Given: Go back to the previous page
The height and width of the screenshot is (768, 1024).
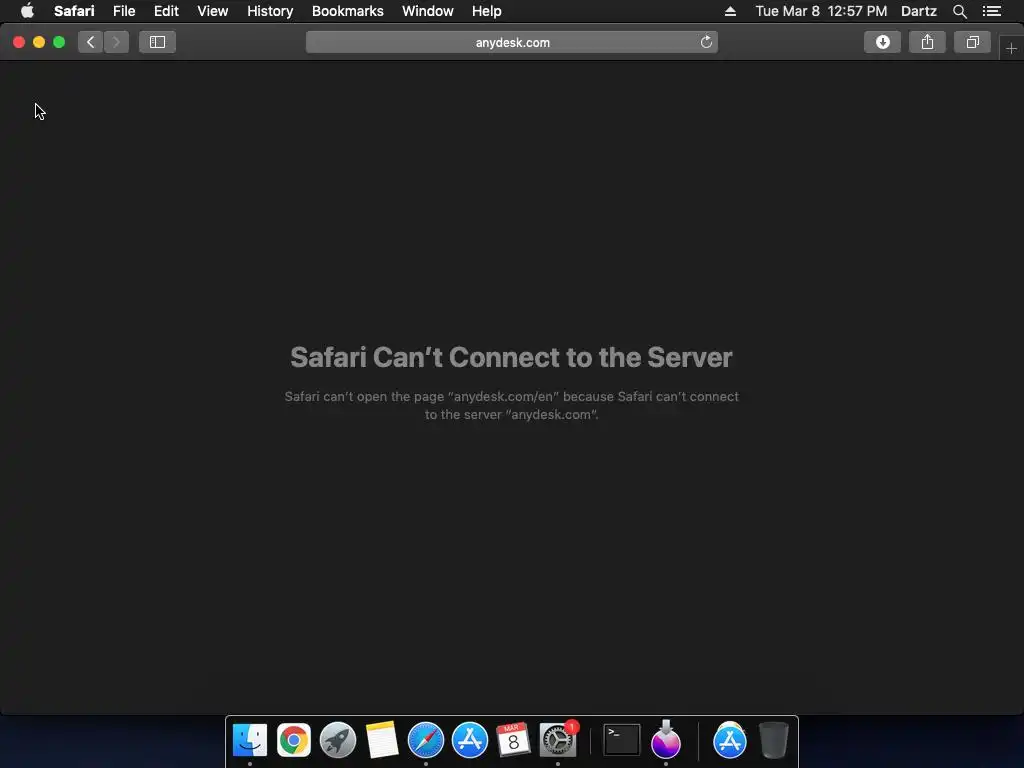Looking at the screenshot, I should [91, 42].
